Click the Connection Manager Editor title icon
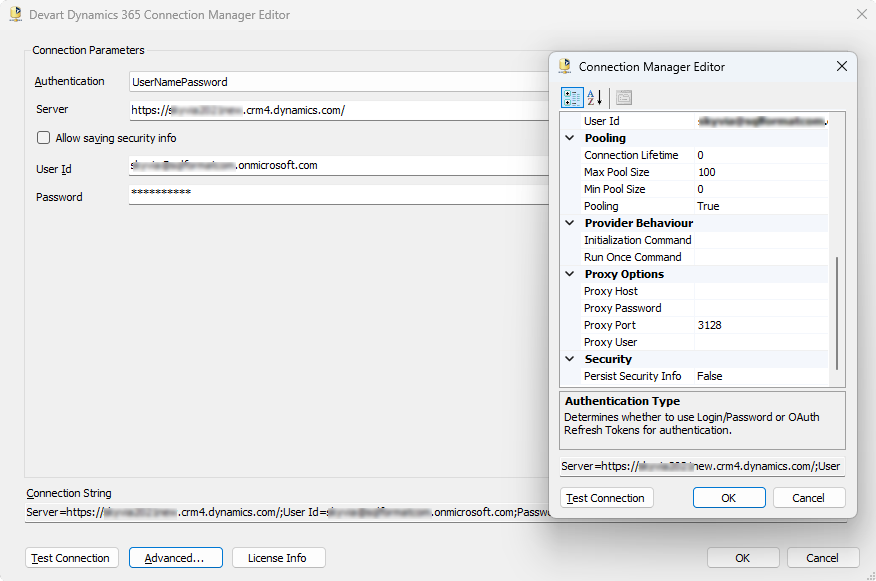The height and width of the screenshot is (581, 876). pyautogui.click(x=565, y=67)
